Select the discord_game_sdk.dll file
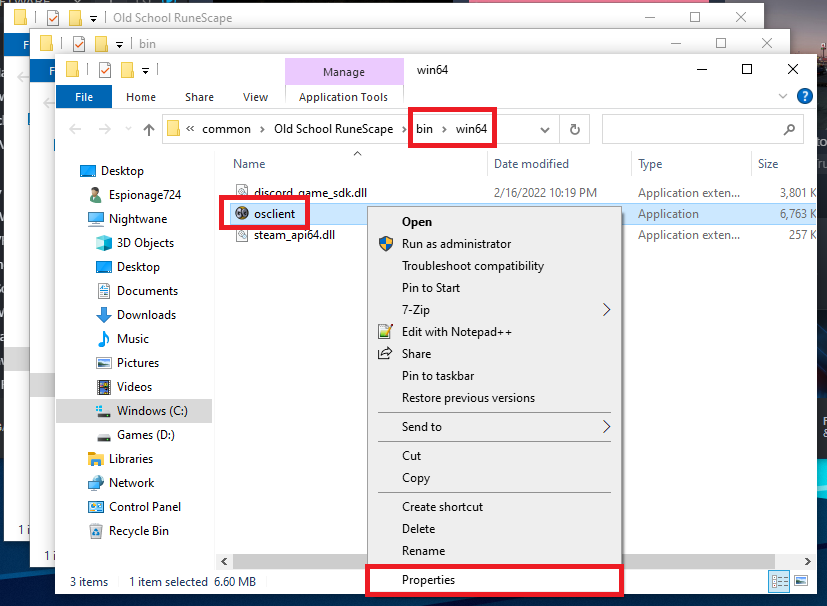 pyautogui.click(x=310, y=193)
